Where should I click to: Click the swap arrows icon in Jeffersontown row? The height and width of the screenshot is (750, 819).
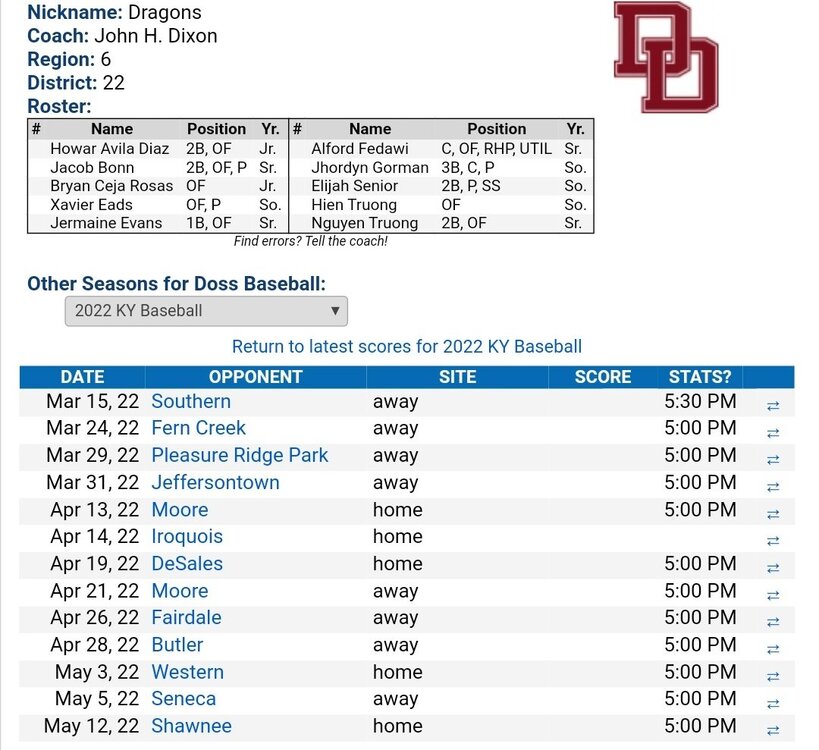(773, 486)
